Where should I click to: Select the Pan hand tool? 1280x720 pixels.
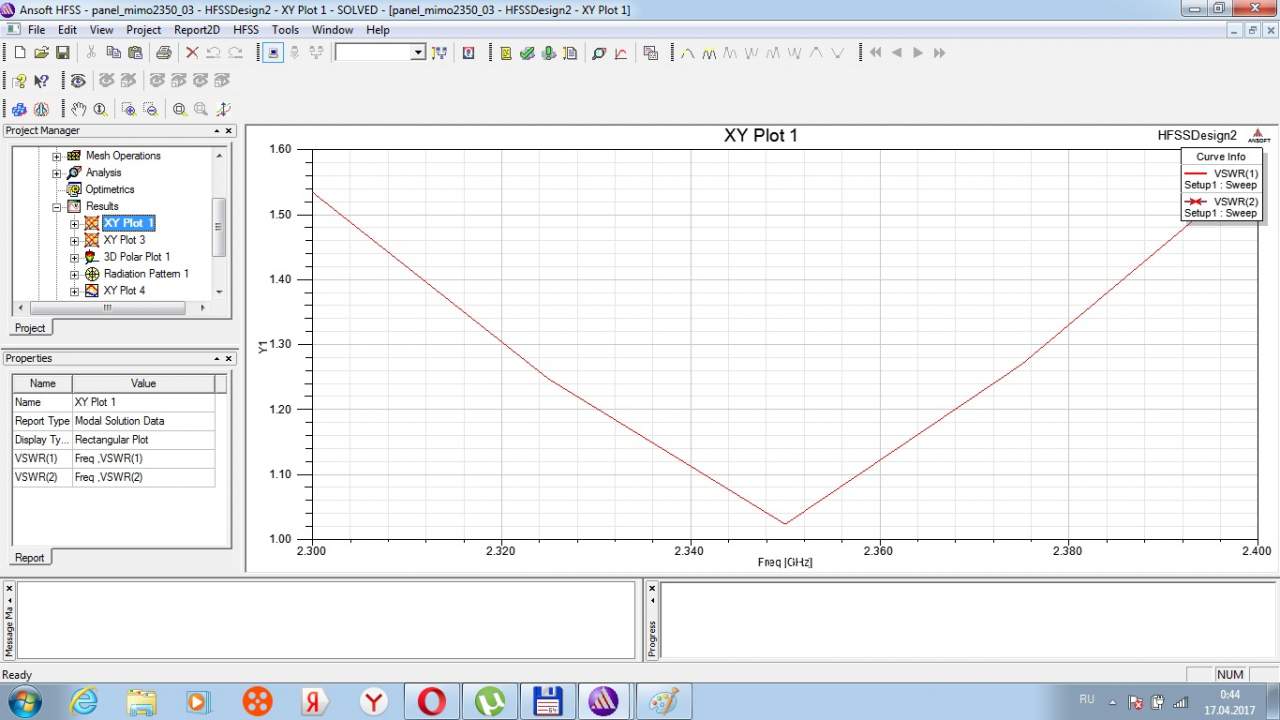[78, 109]
